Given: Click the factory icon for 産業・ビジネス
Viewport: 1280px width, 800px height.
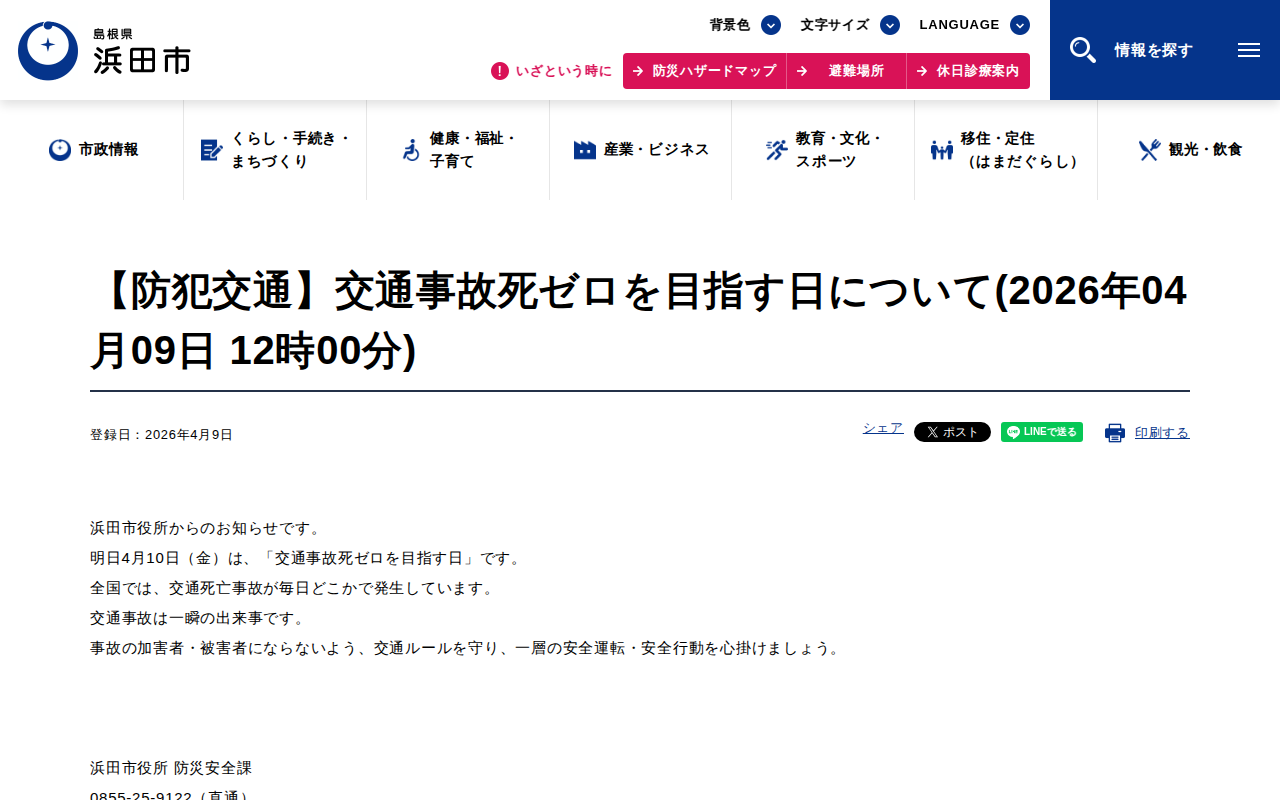Looking at the screenshot, I should [585, 150].
